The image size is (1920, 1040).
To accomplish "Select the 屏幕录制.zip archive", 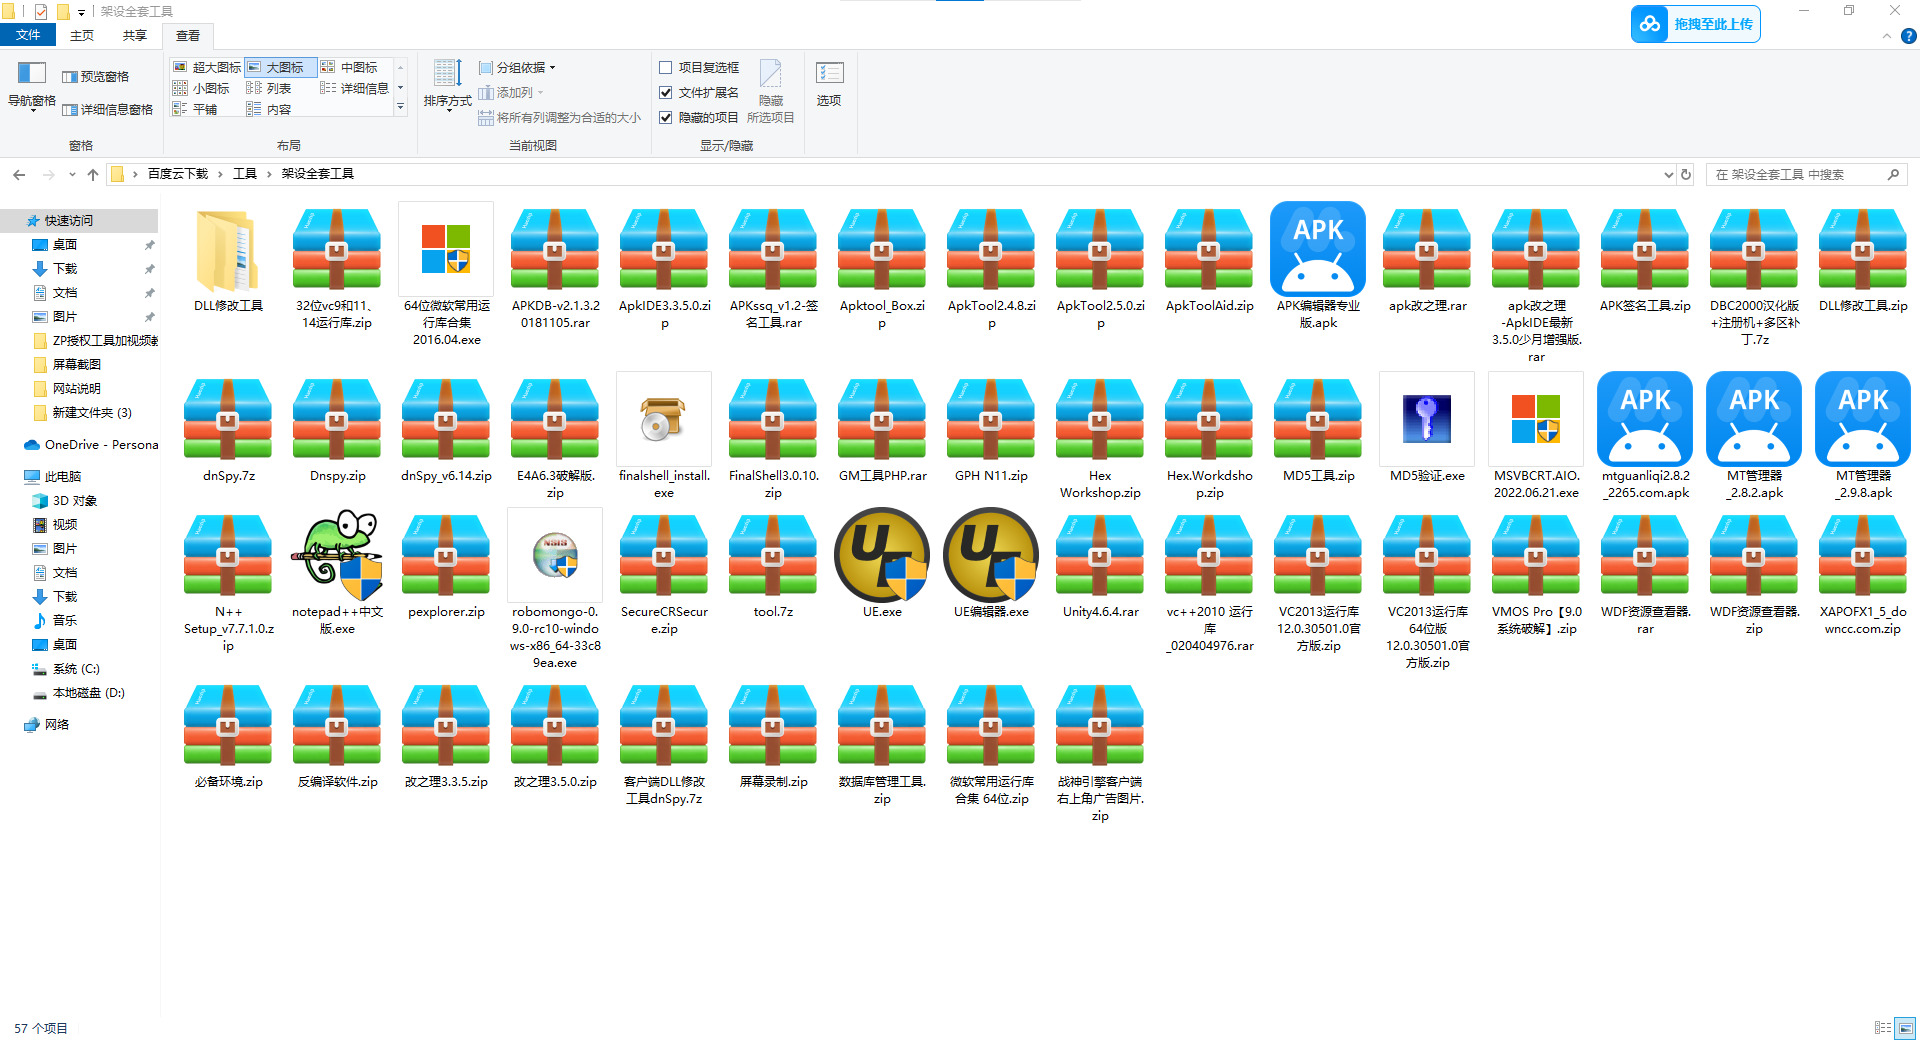I will pyautogui.click(x=773, y=725).
